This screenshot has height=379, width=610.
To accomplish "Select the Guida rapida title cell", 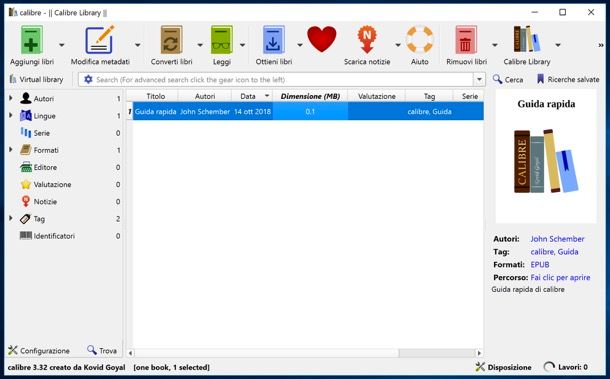I will click(x=156, y=111).
